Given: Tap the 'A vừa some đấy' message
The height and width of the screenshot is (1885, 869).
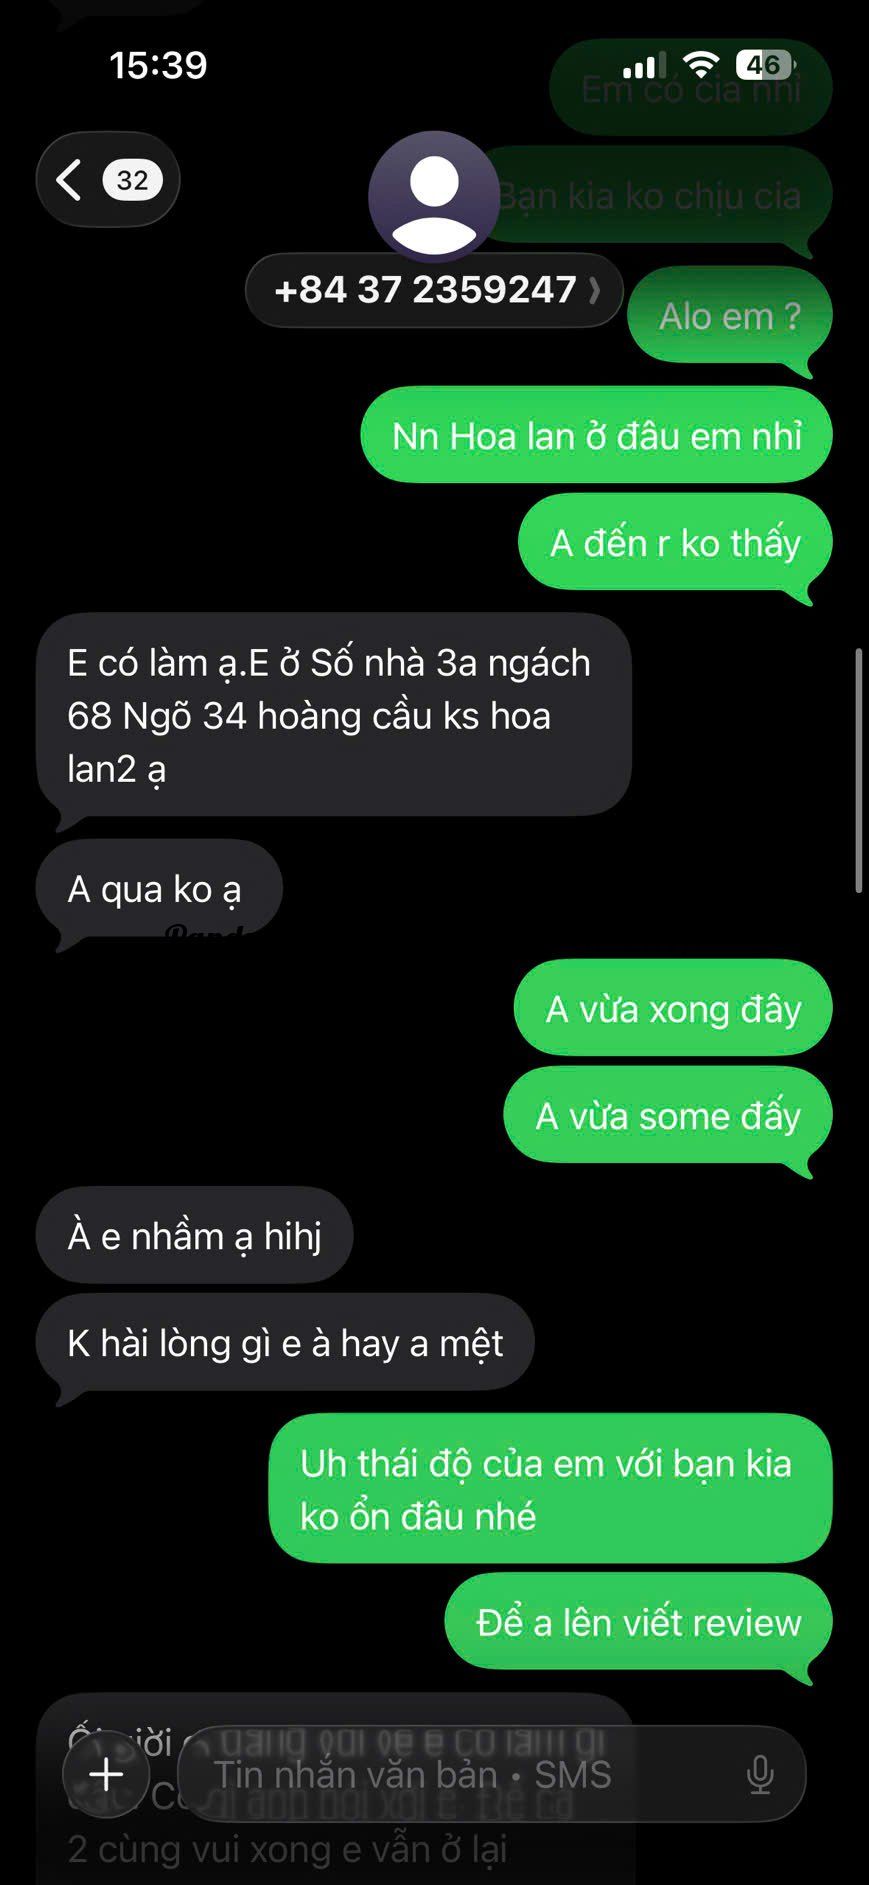Looking at the screenshot, I should coord(668,1116).
